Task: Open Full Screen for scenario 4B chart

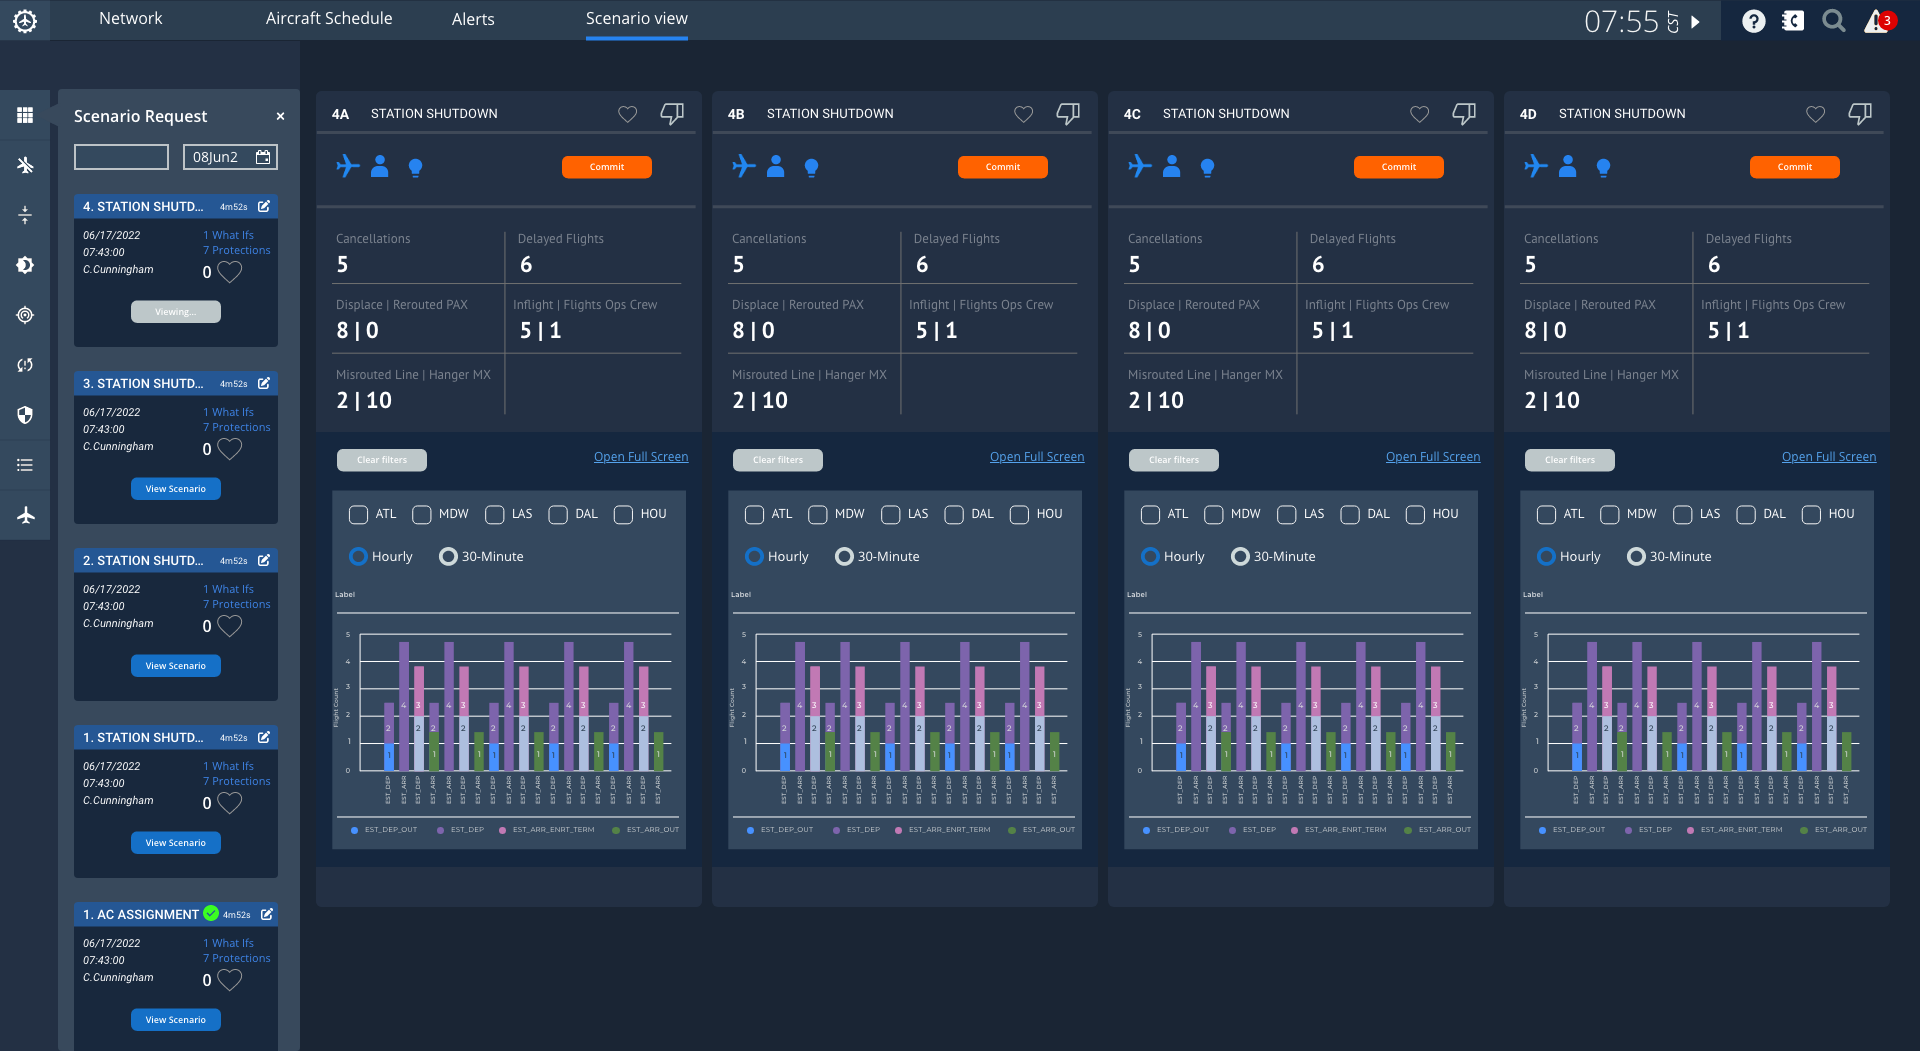Action: click(x=1036, y=457)
